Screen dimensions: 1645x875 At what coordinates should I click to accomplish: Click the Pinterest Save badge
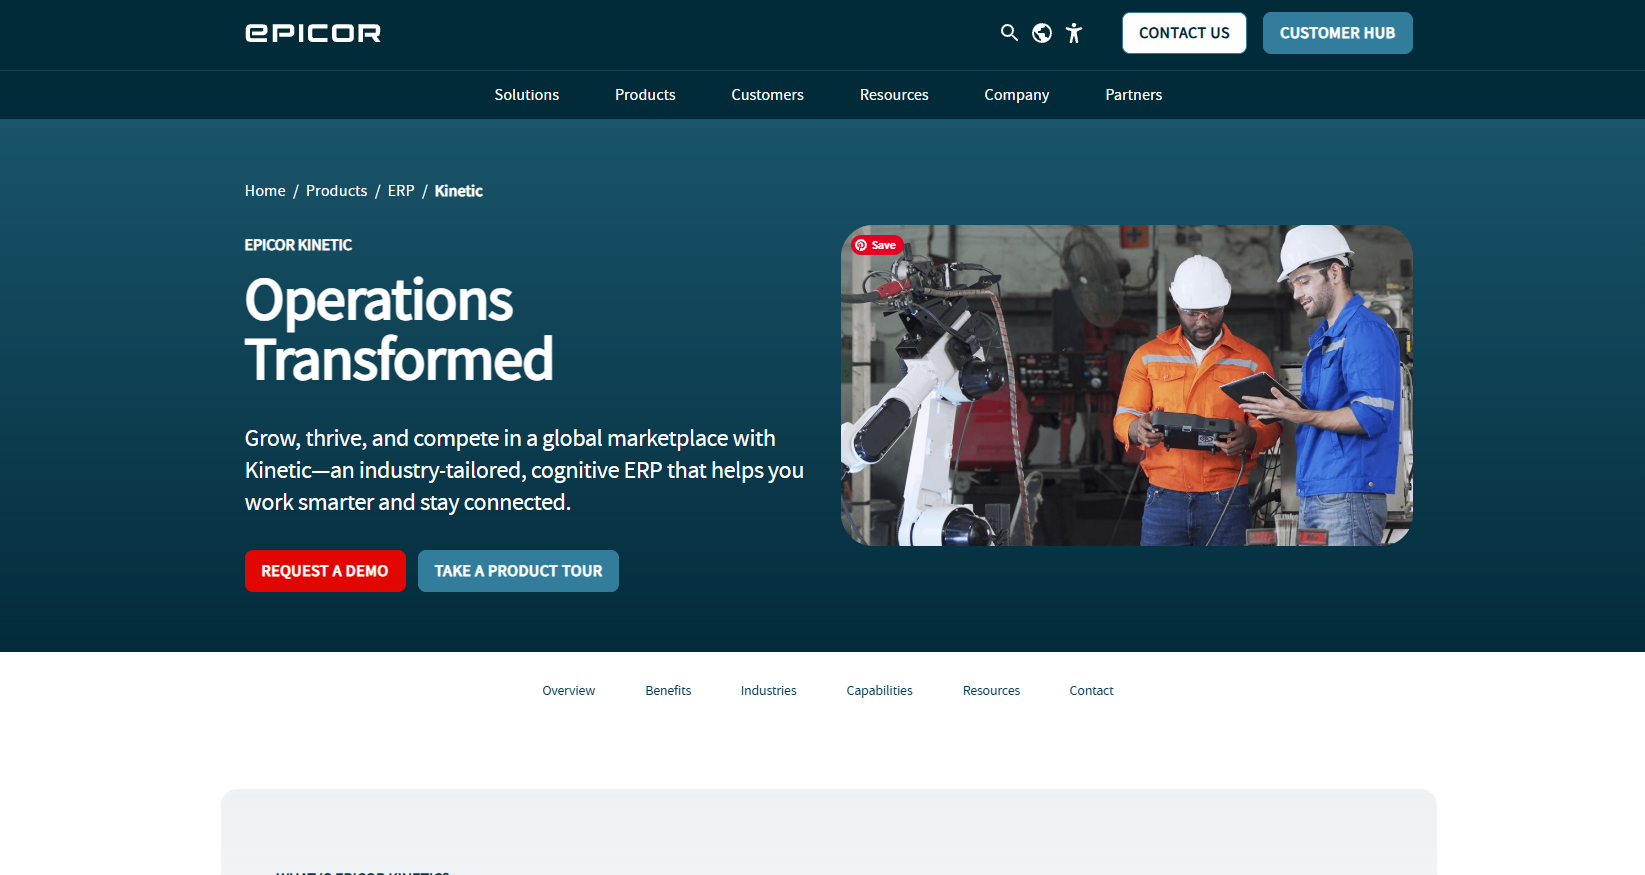coord(877,245)
